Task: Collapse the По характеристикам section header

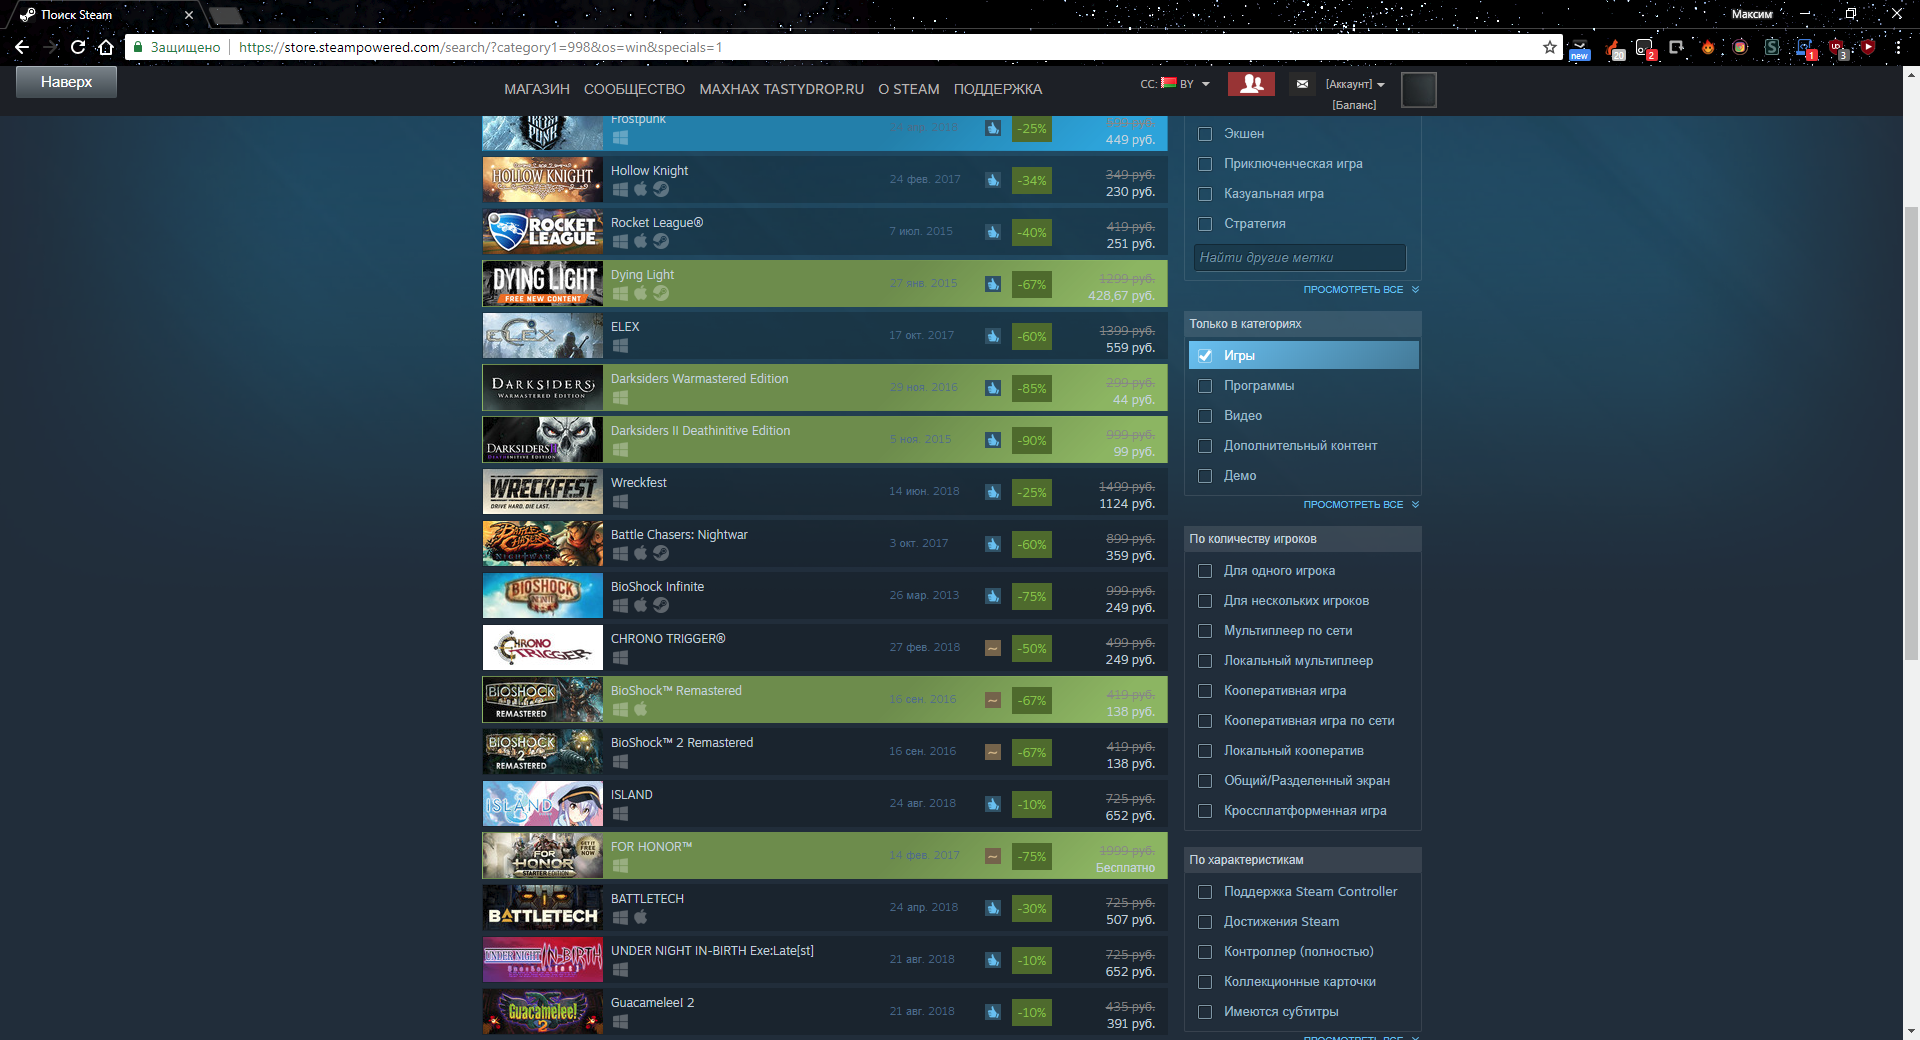Action: [x=1302, y=860]
